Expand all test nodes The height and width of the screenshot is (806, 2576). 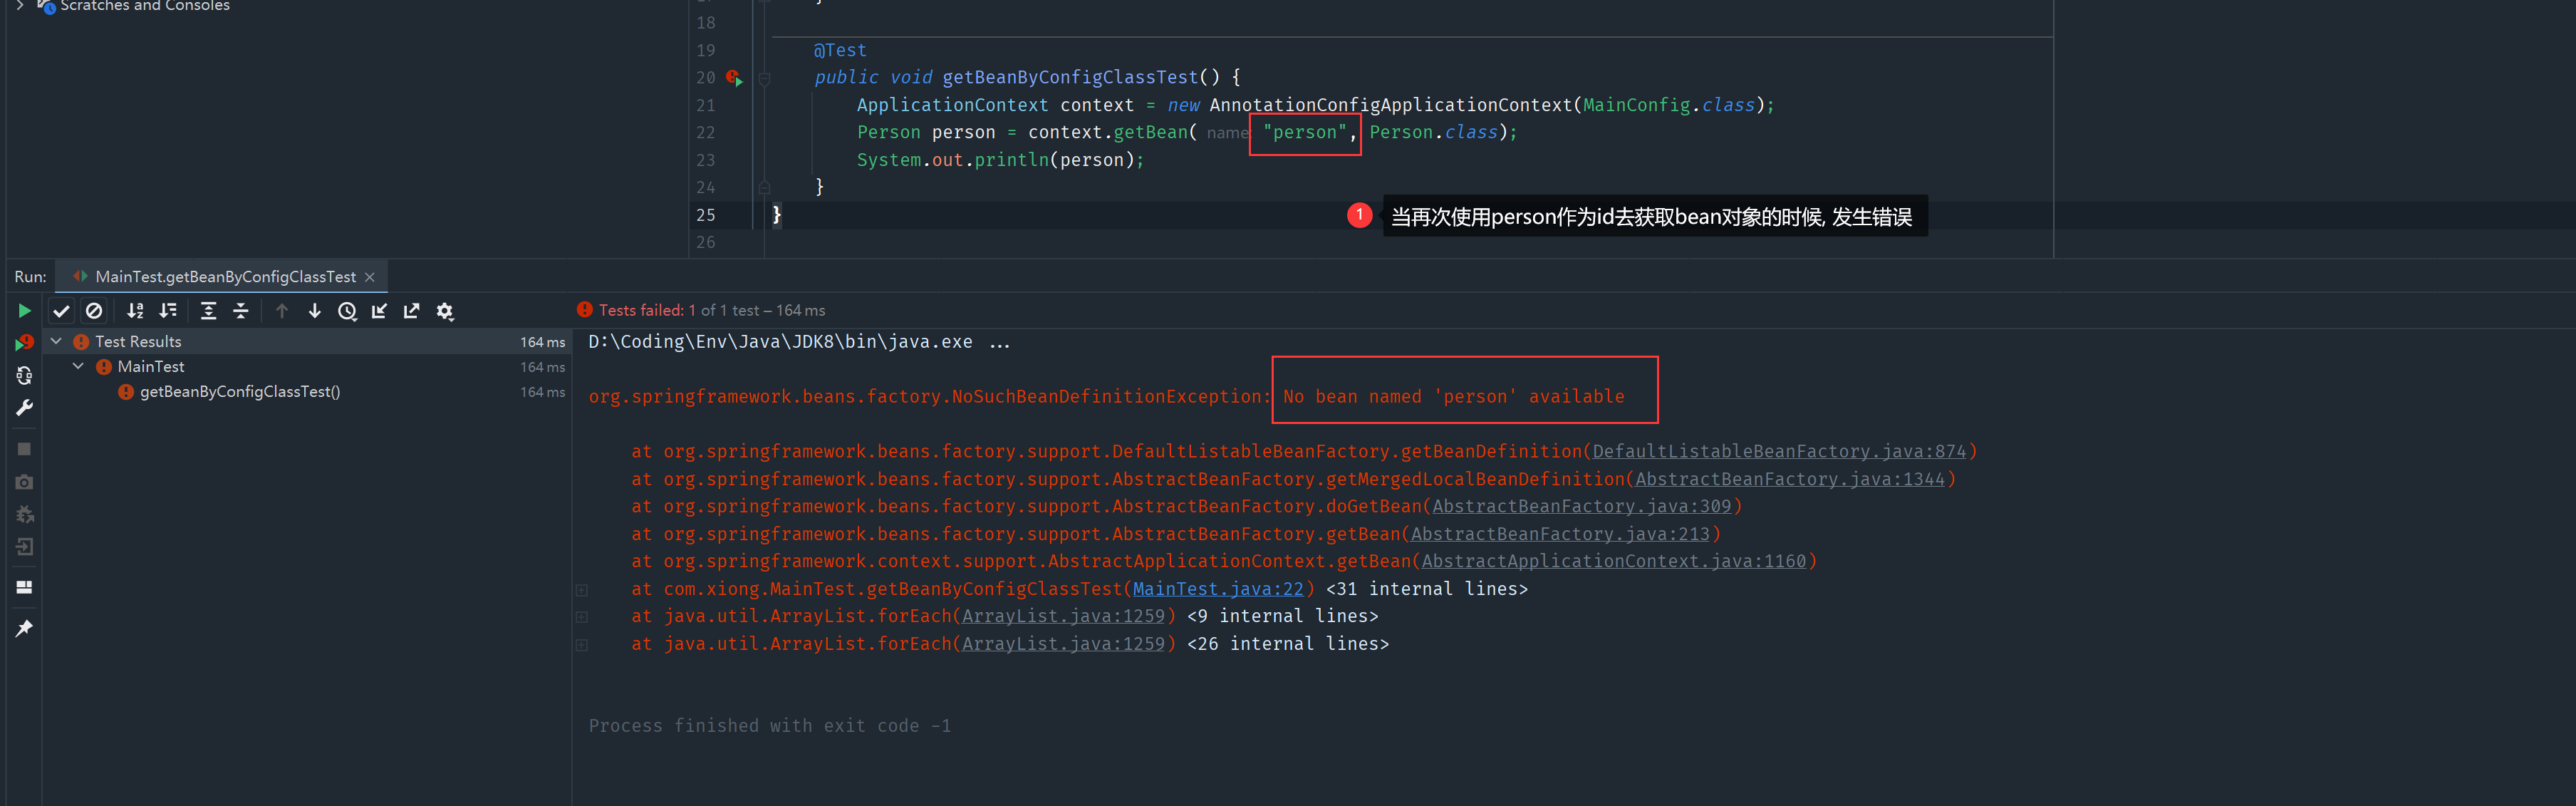208,311
